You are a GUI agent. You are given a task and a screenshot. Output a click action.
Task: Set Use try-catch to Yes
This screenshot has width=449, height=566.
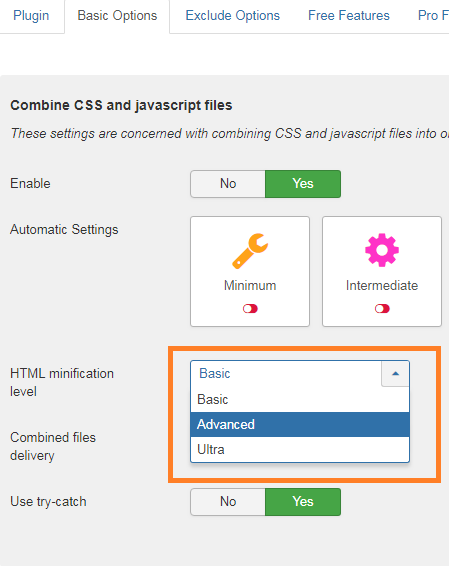(303, 502)
